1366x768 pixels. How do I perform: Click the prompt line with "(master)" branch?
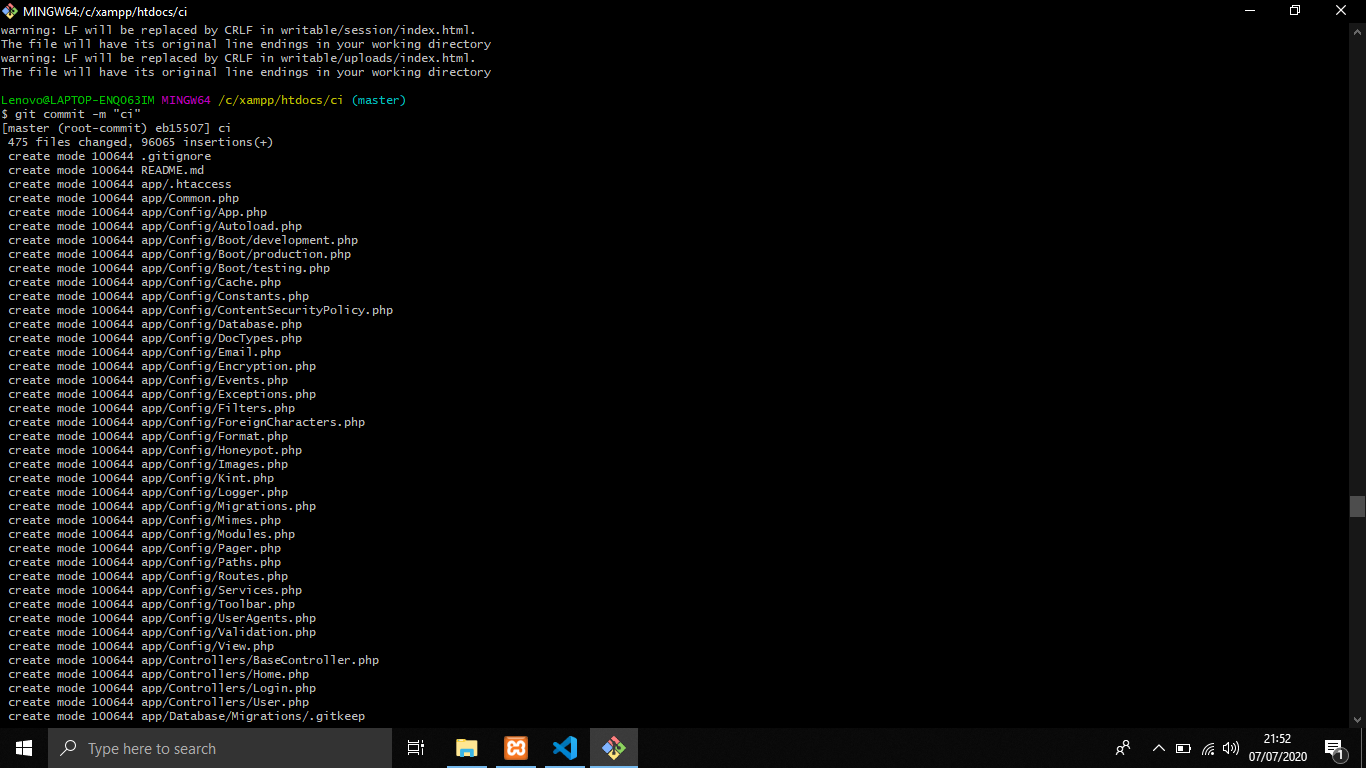pos(203,100)
